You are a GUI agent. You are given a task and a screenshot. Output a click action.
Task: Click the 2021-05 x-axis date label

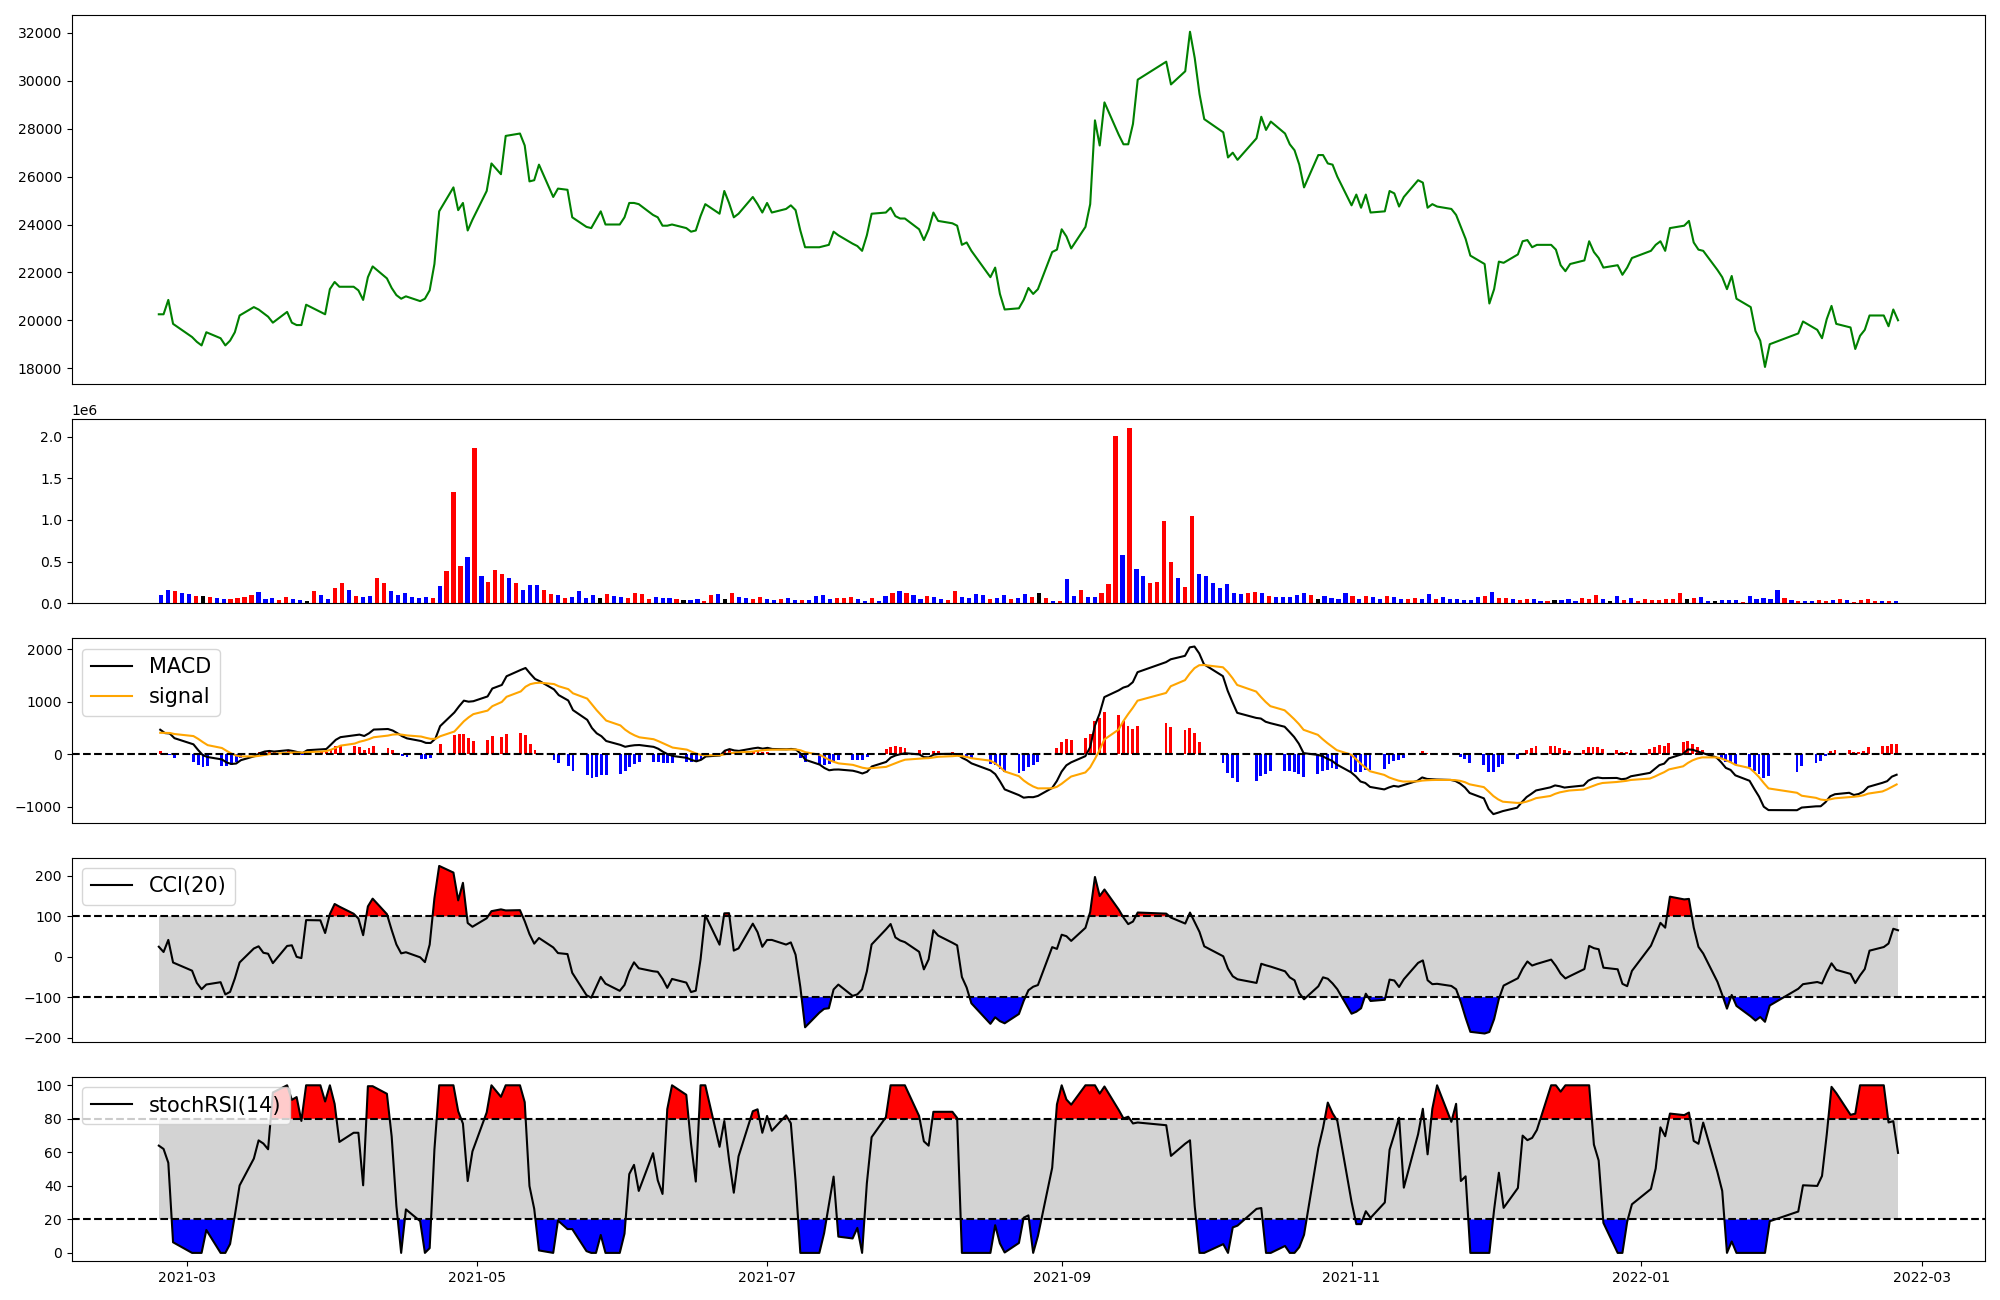477,1277
